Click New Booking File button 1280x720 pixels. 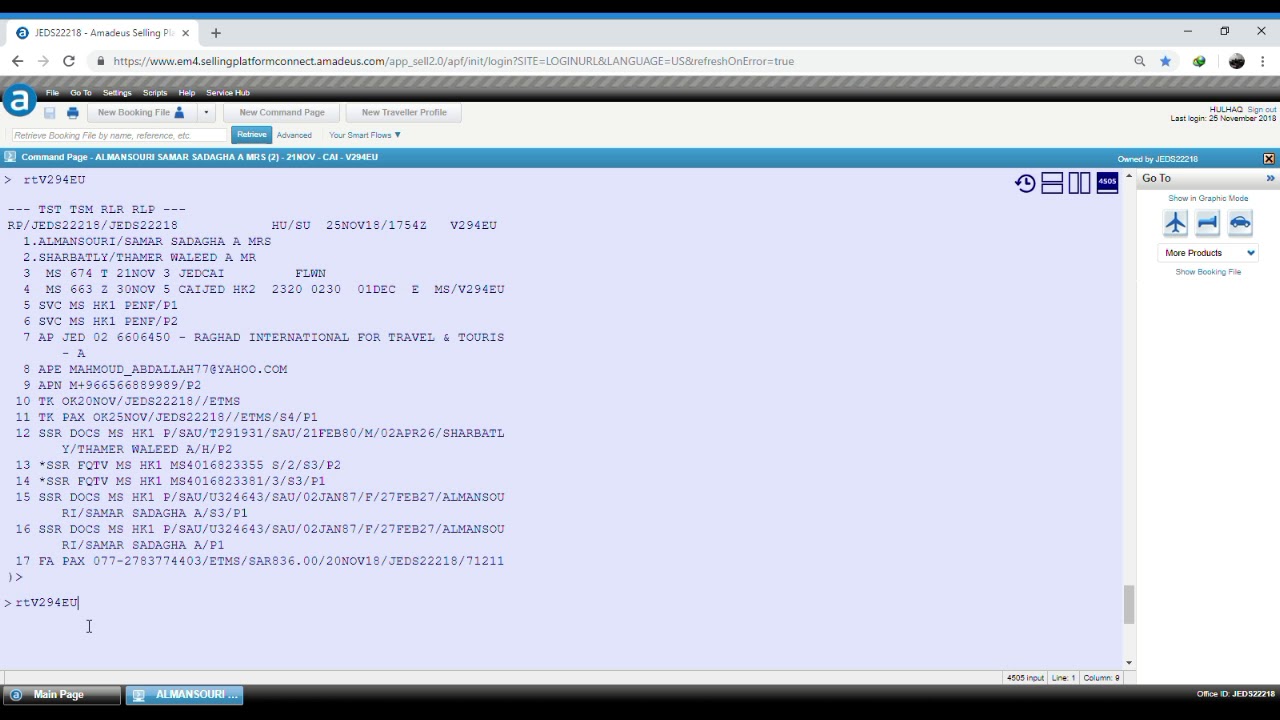(x=141, y=113)
